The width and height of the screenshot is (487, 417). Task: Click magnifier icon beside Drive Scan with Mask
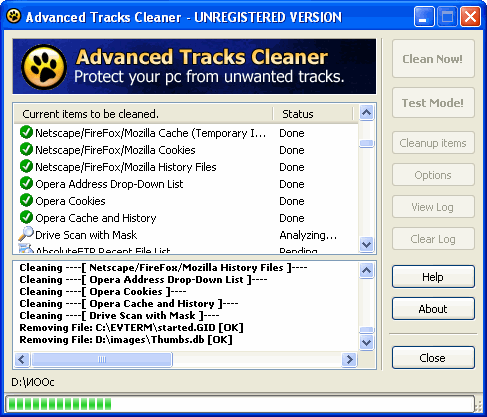point(26,234)
